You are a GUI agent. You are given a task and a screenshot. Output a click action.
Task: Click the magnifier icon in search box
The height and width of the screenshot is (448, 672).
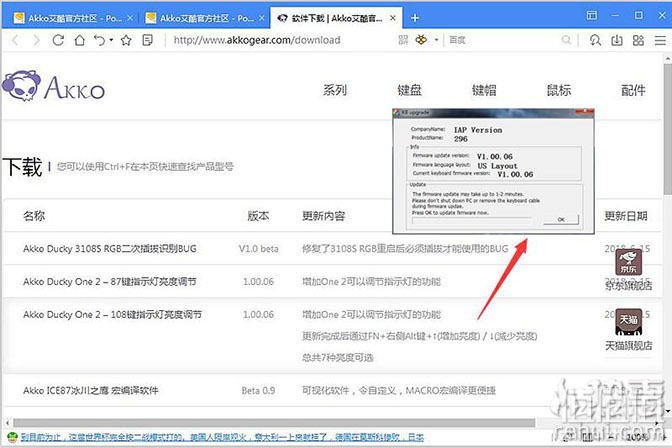[x=566, y=40]
